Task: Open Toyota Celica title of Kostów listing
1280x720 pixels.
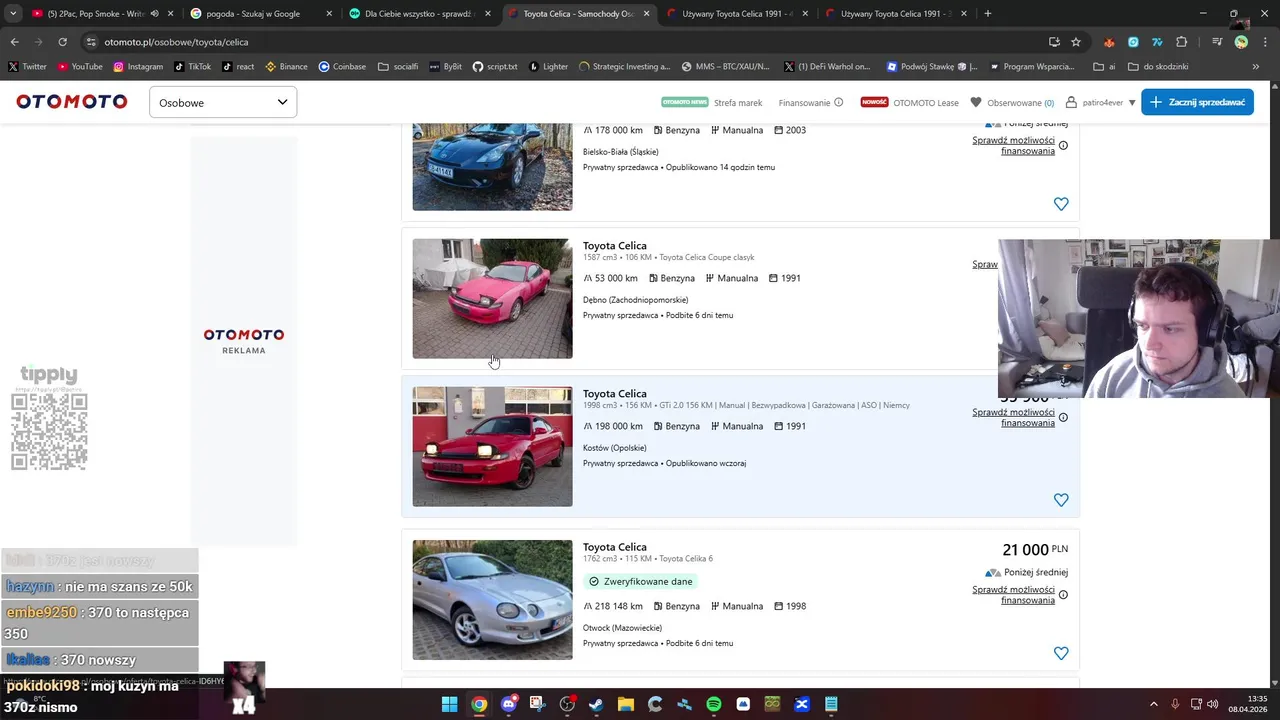Action: coord(614,393)
